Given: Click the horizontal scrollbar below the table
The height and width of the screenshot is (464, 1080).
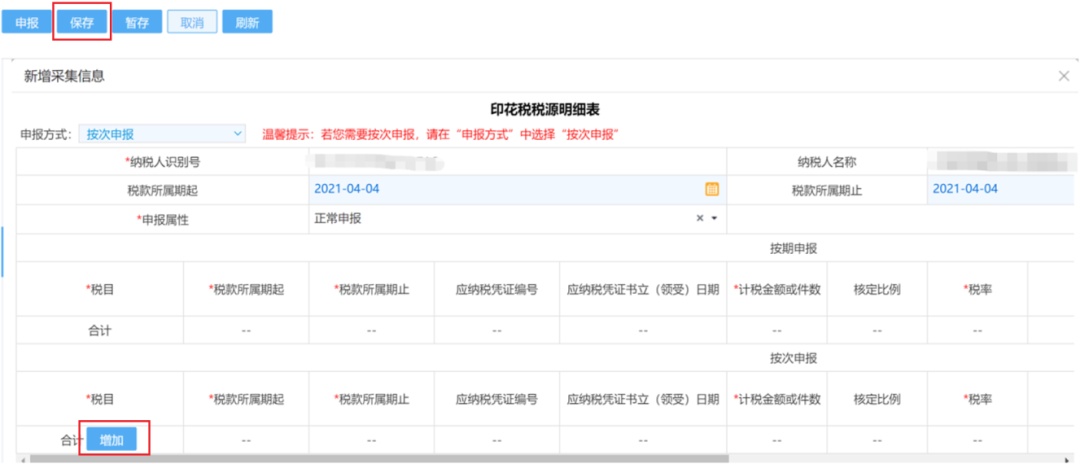Looking at the screenshot, I should [500, 459].
